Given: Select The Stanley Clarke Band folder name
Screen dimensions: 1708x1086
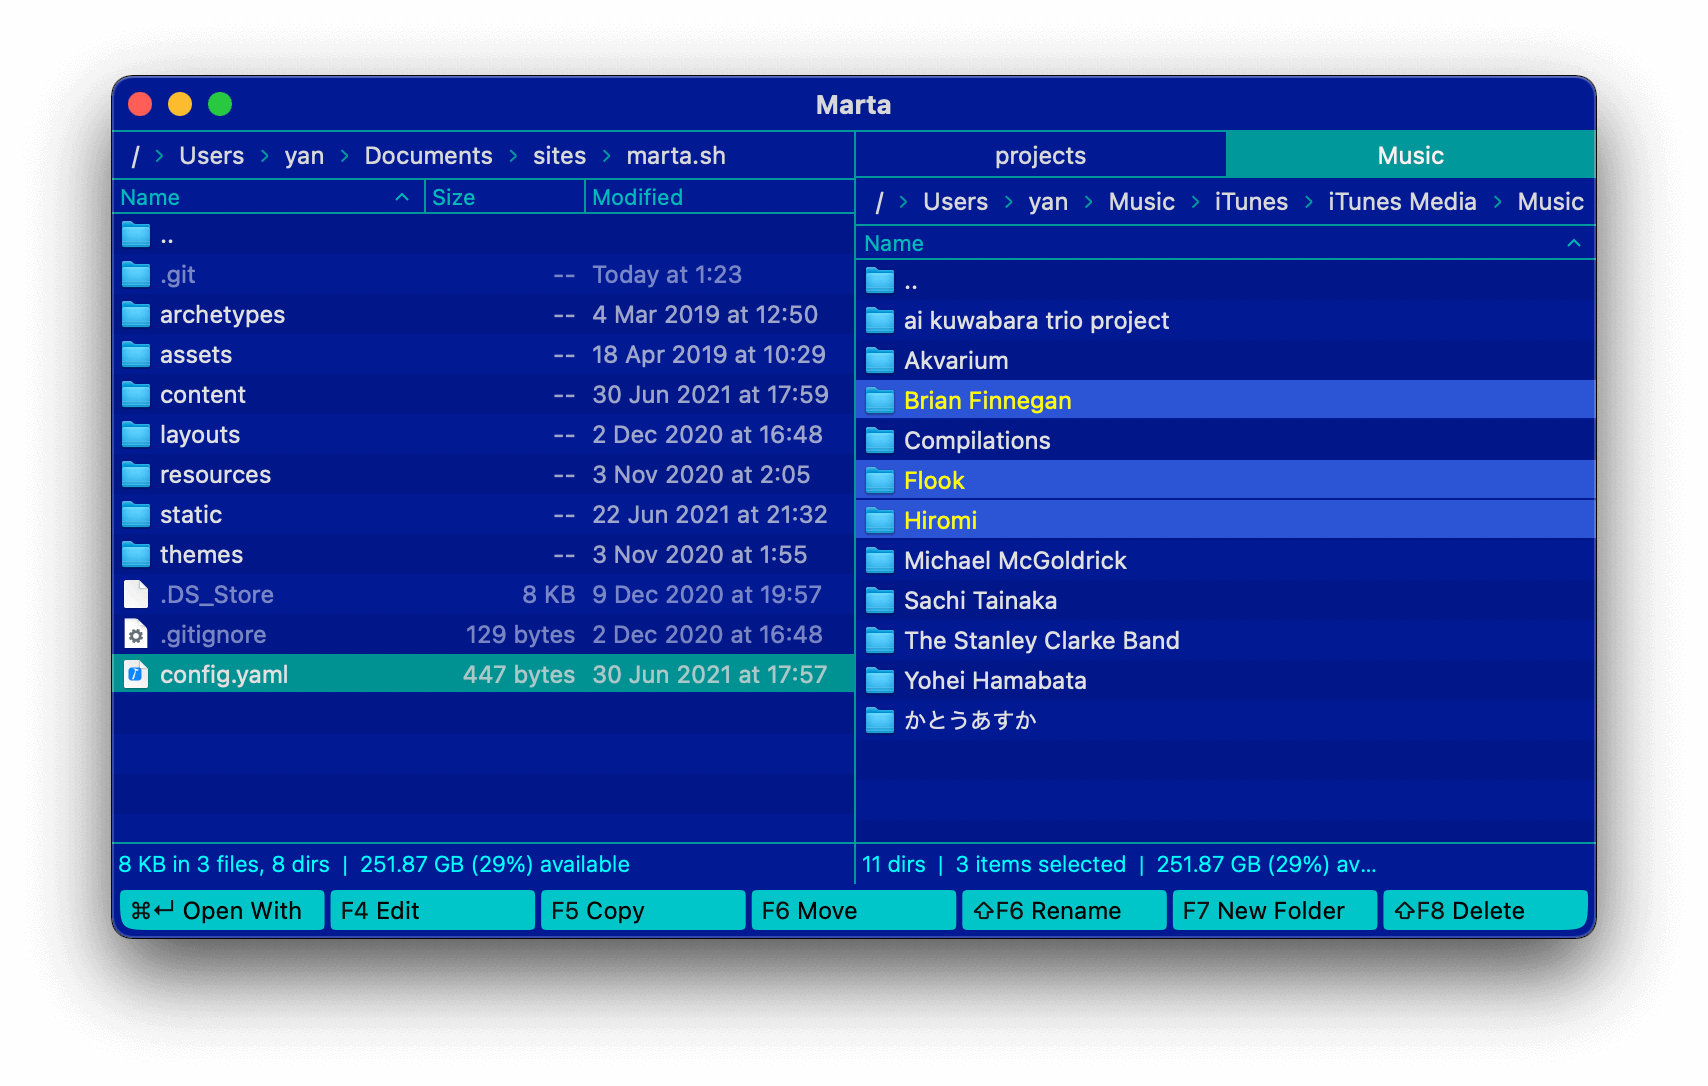Looking at the screenshot, I should point(1042,641).
